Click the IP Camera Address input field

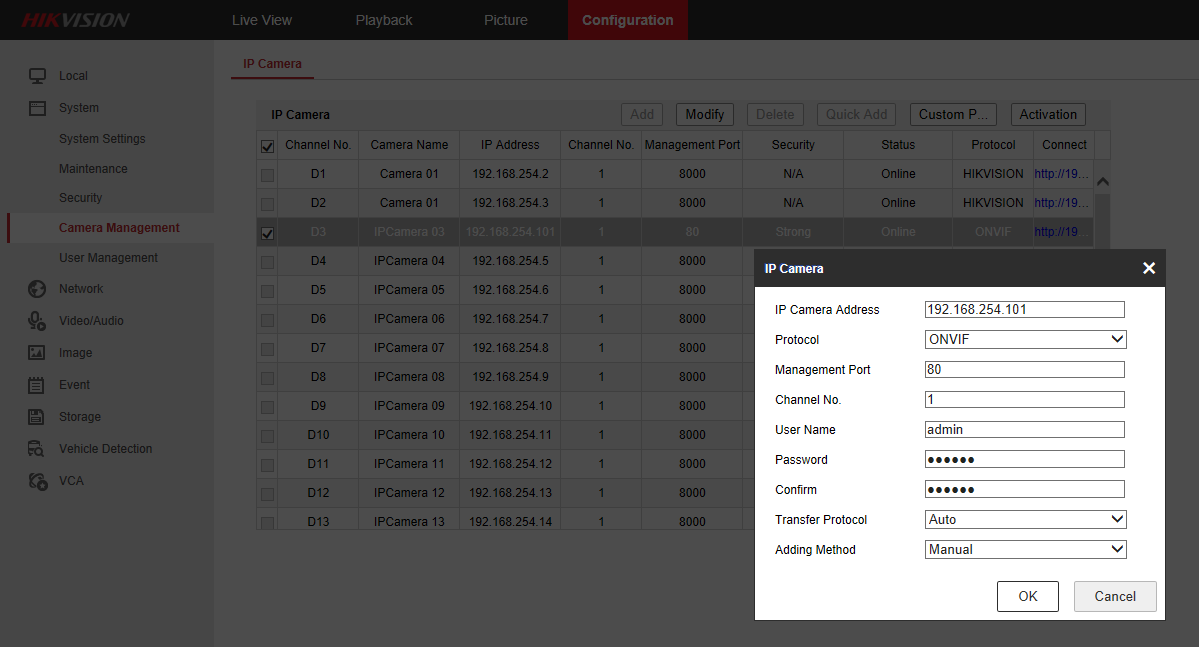(1024, 310)
